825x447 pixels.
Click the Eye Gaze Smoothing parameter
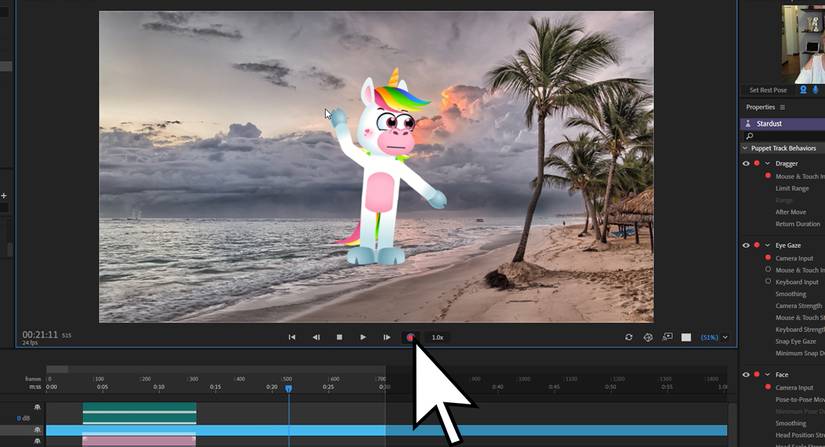791,294
